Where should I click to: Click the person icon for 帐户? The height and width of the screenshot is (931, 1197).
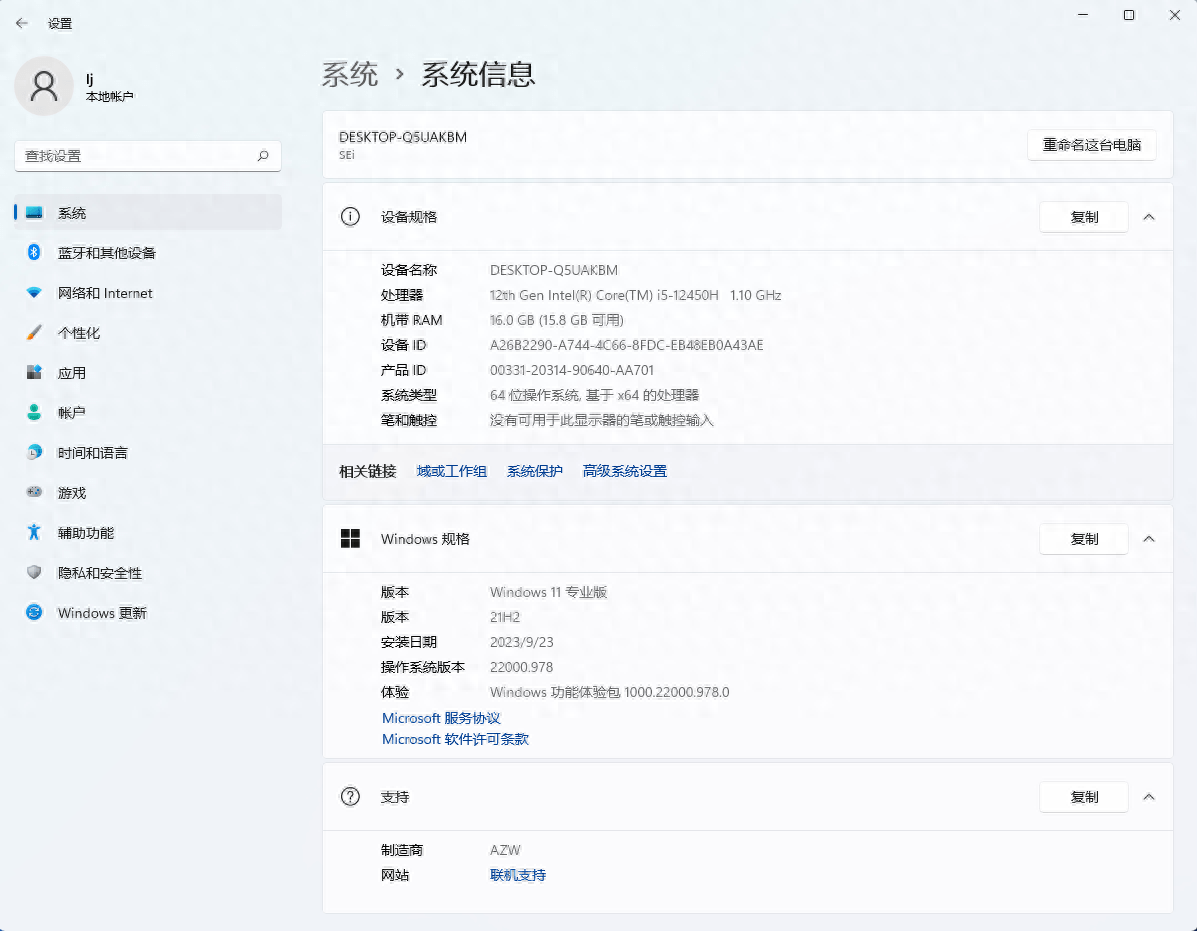[34, 412]
